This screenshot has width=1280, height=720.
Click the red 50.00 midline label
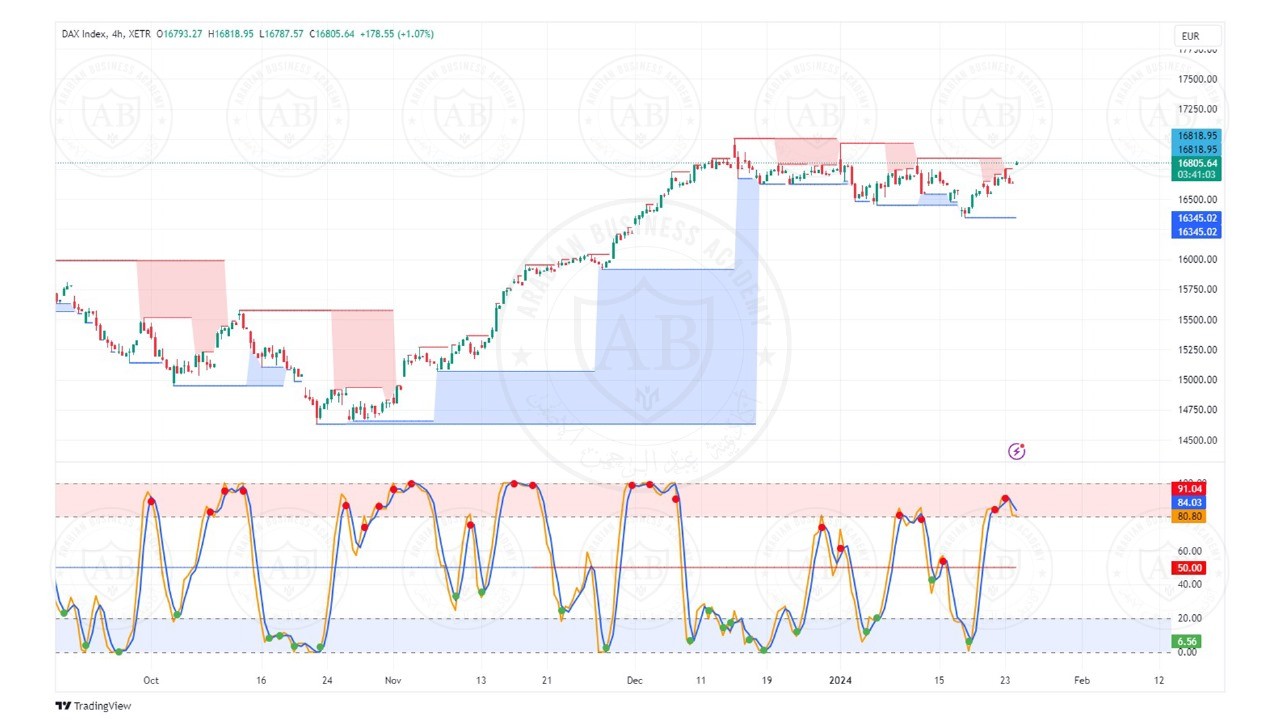tap(1189, 568)
